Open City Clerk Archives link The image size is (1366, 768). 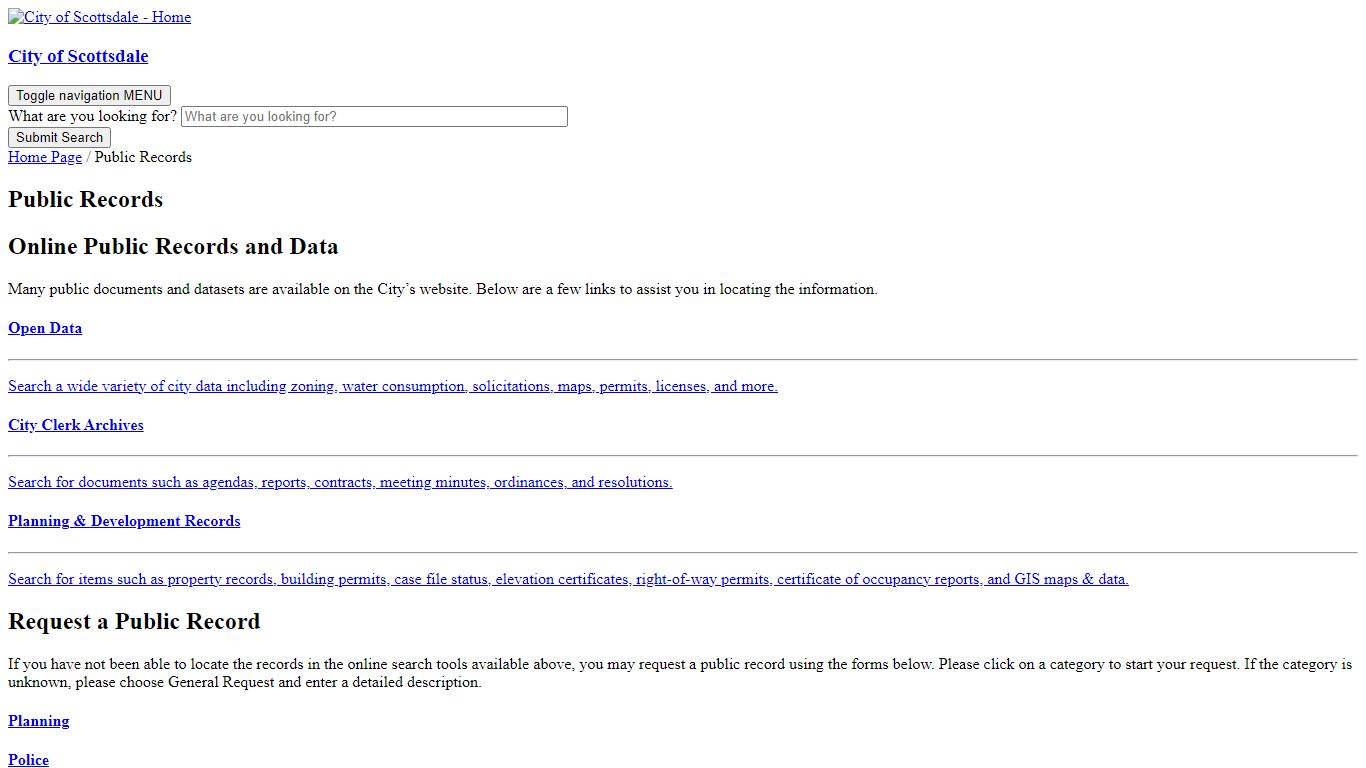coord(76,425)
